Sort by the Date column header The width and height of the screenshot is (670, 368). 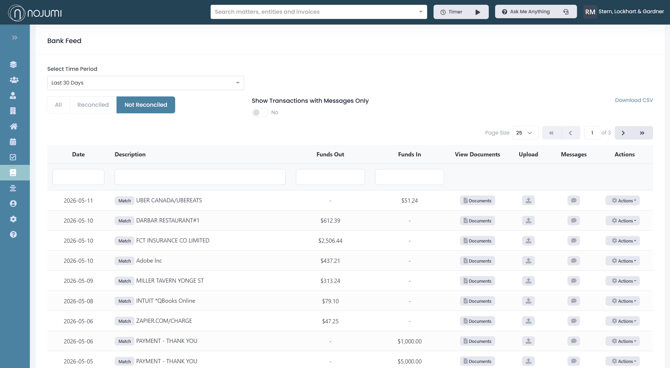coord(78,154)
